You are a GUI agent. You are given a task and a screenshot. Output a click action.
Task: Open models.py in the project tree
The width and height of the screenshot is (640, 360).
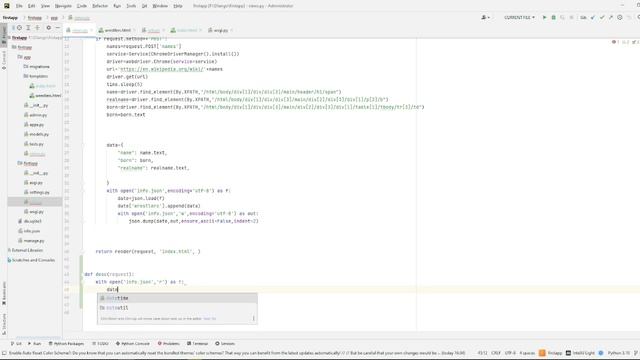coord(36,134)
